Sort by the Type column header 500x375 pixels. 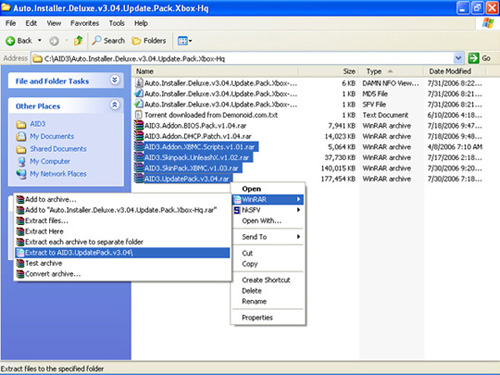tap(391, 71)
